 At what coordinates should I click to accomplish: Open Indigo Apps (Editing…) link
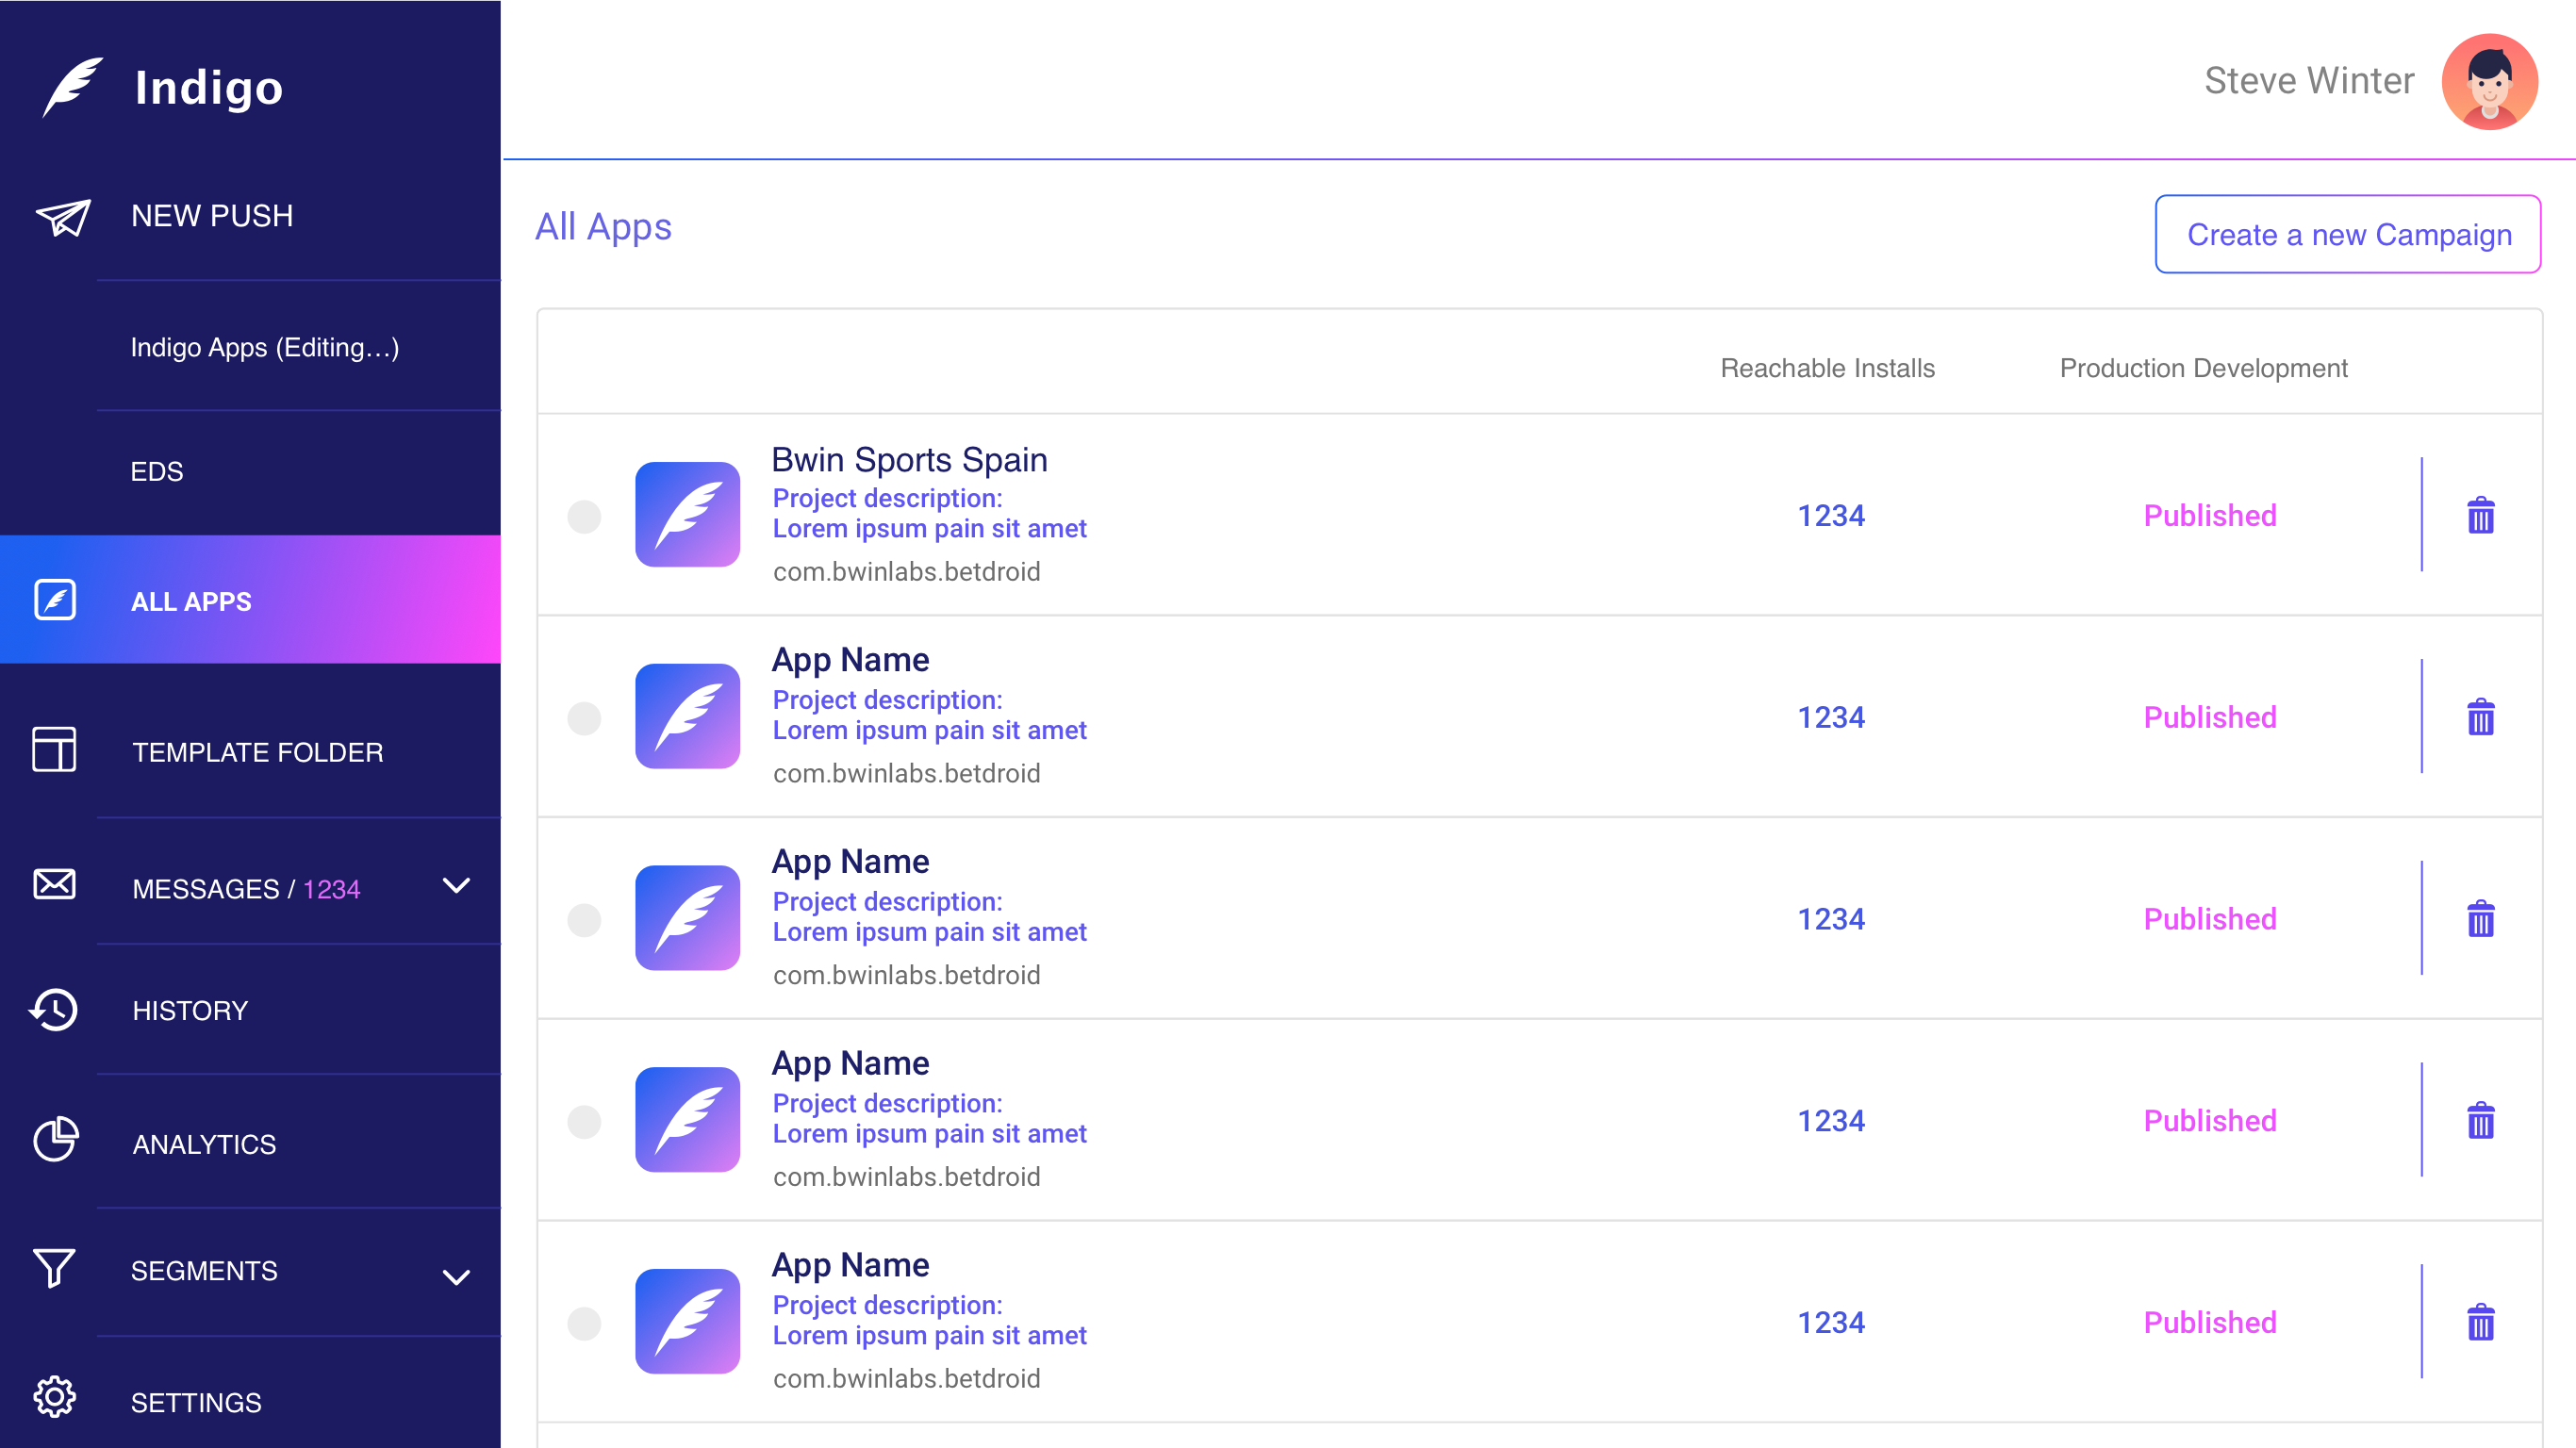(265, 347)
